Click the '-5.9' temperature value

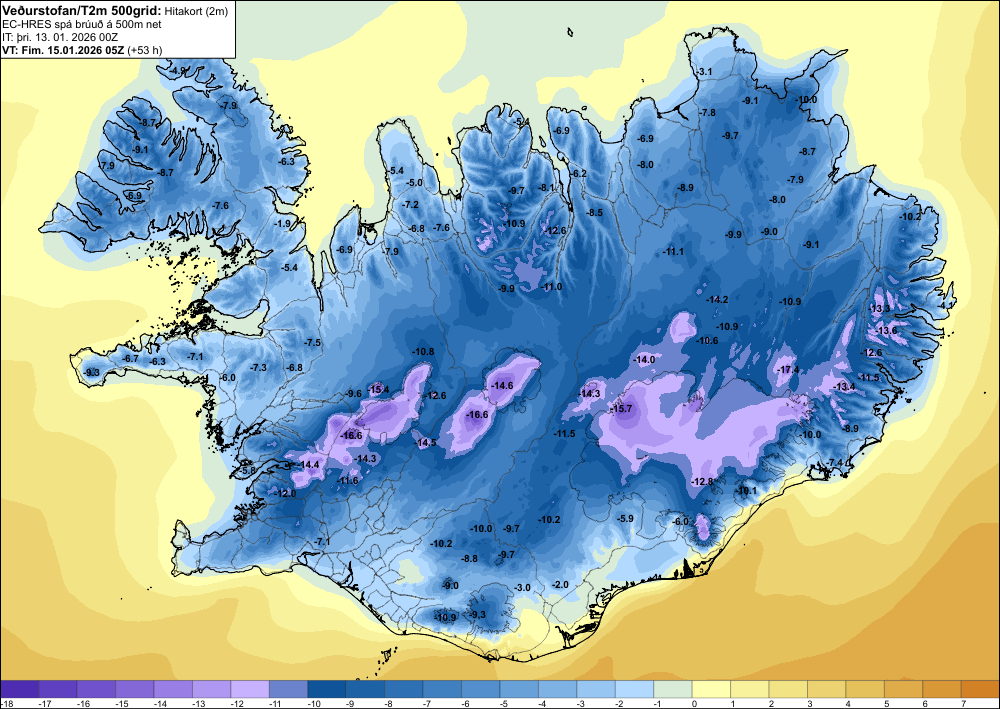point(626,518)
